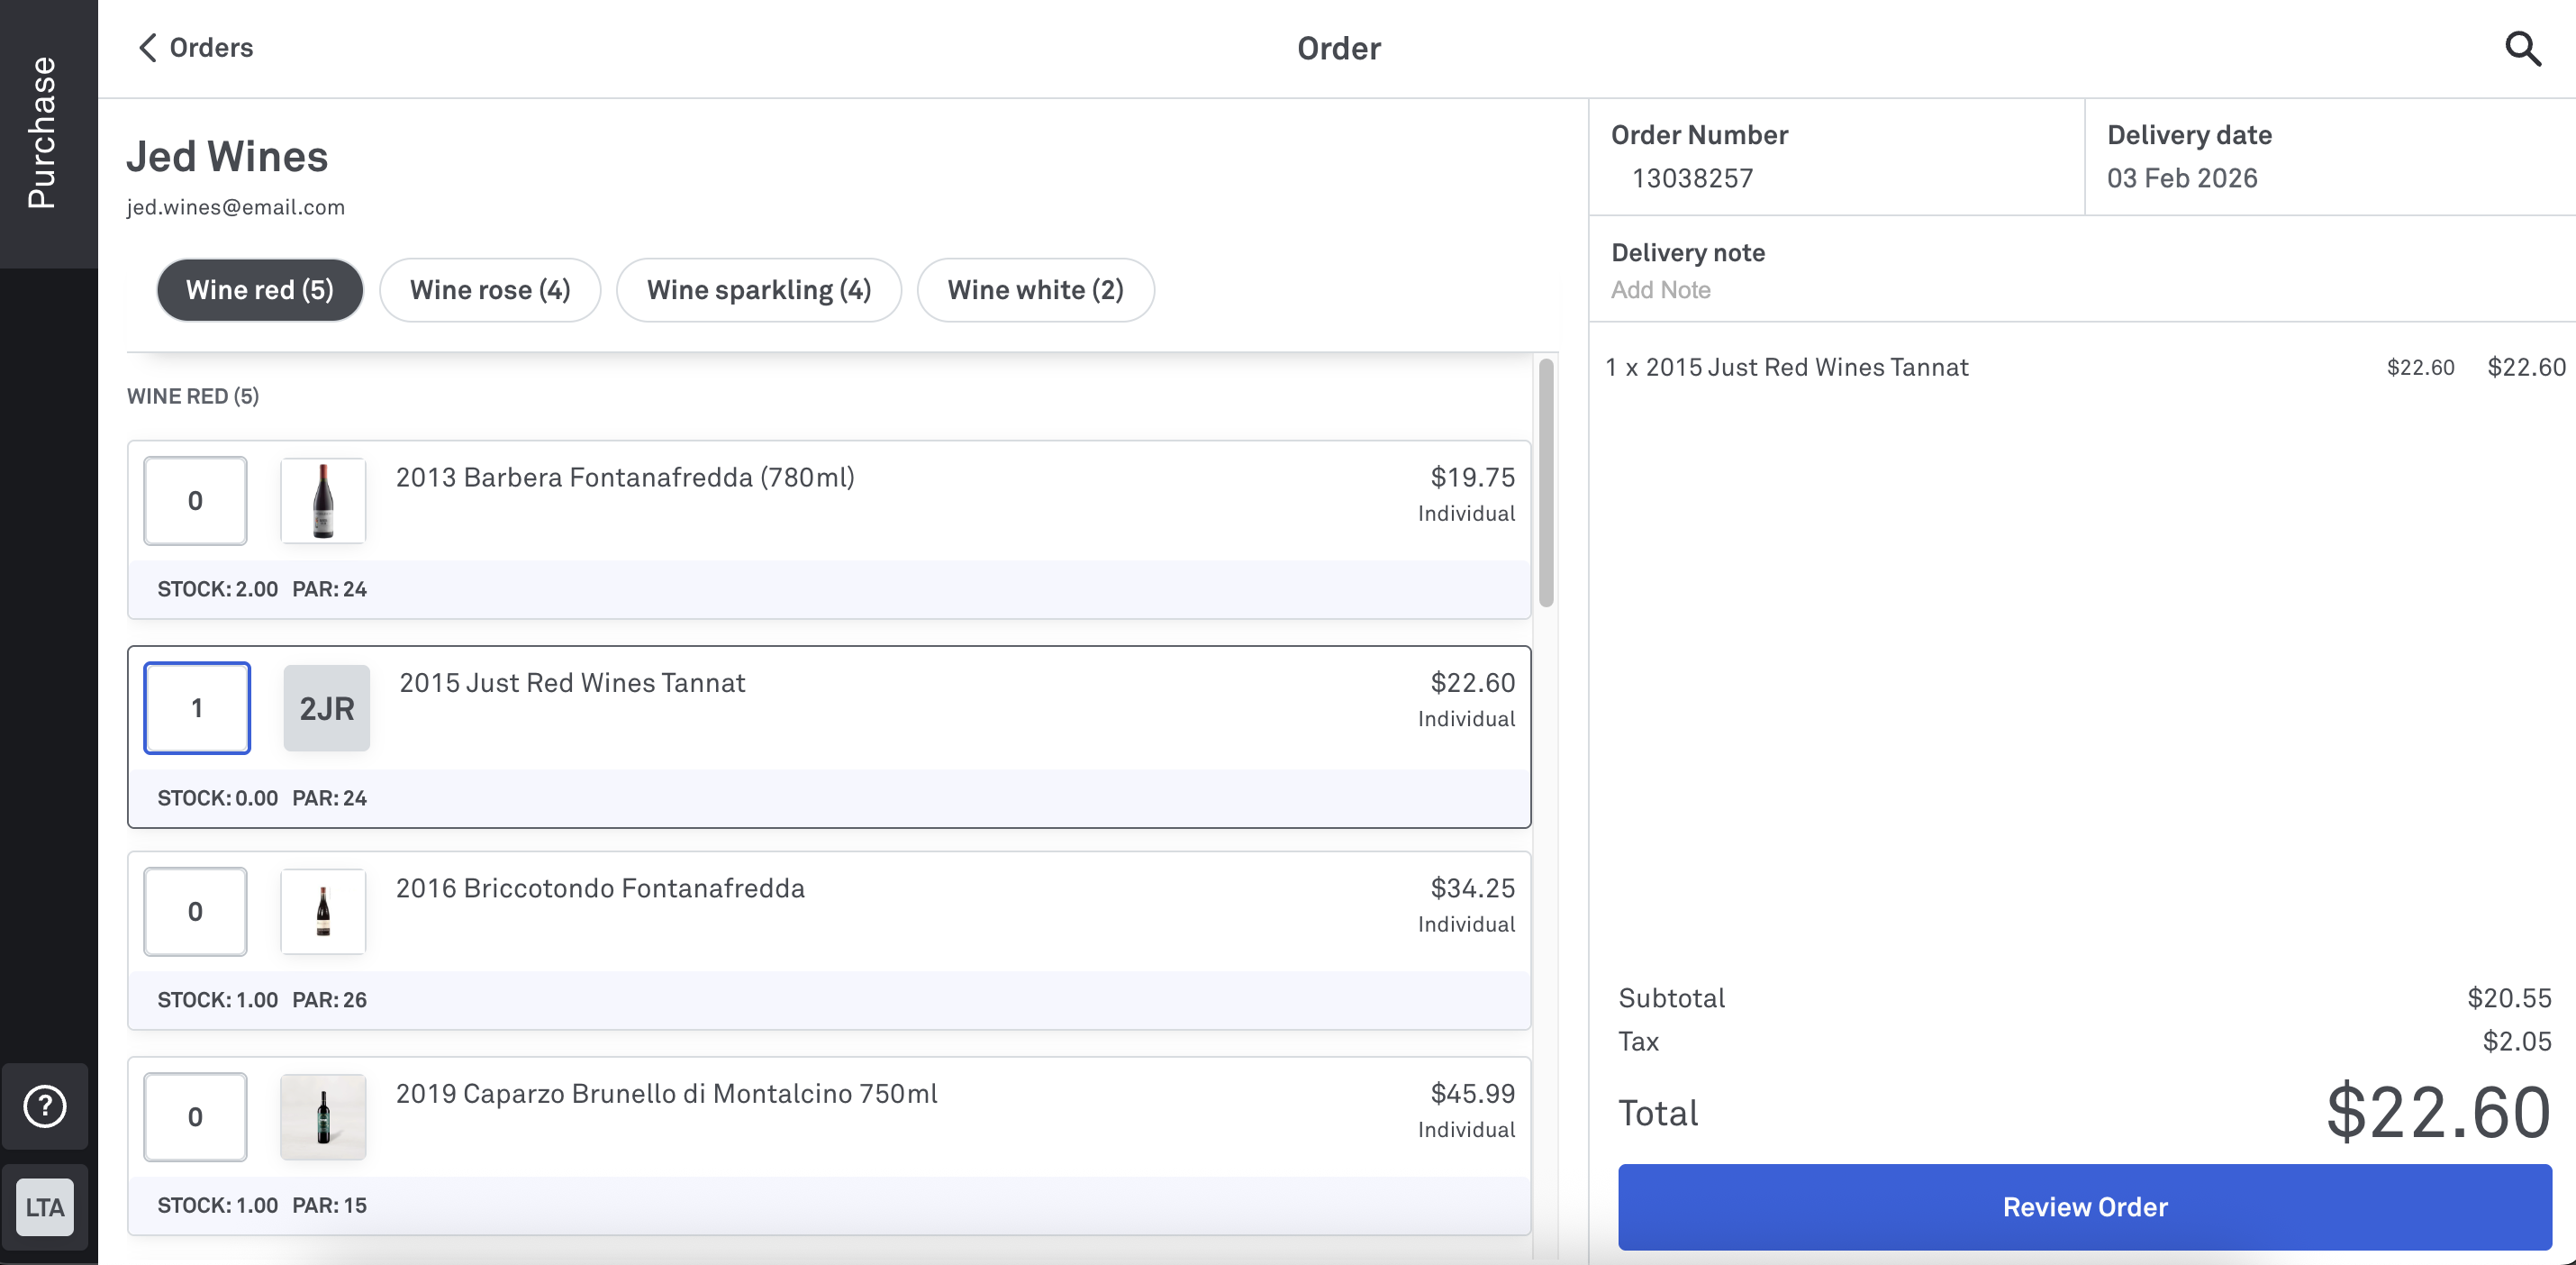Click the help question mark icon
Screen dimensions: 2576x1265
coord(45,1106)
